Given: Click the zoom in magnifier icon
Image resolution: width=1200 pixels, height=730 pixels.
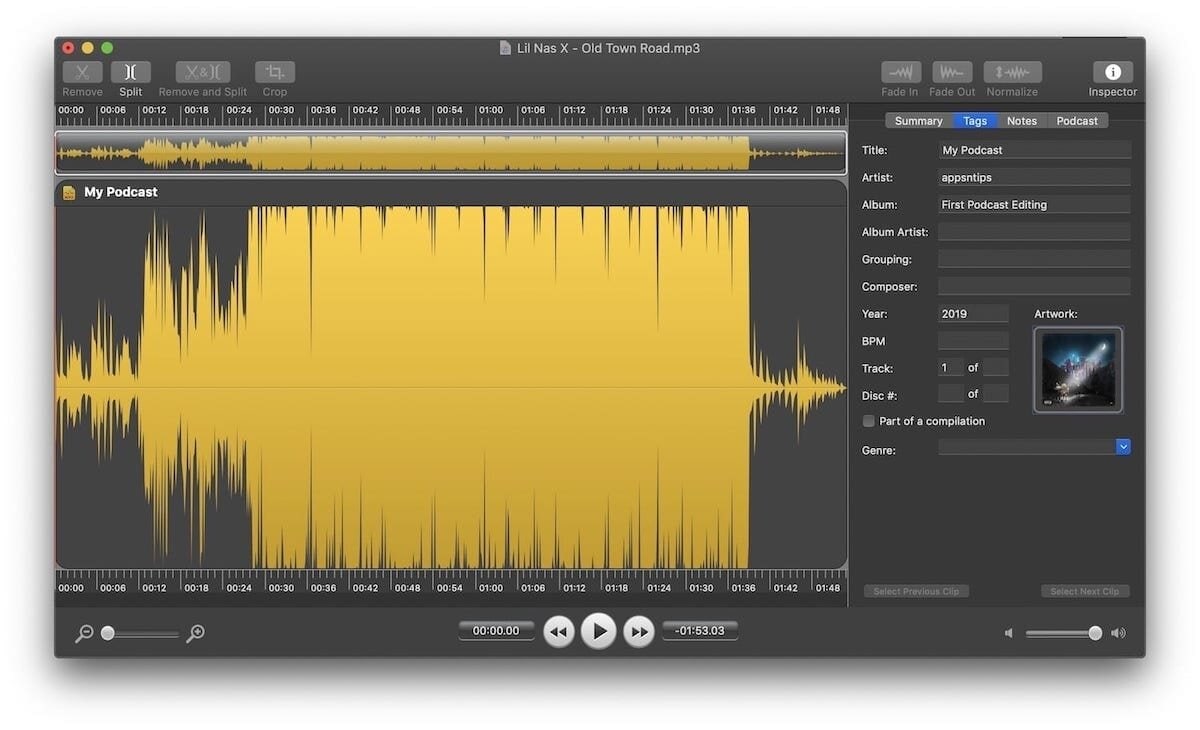Looking at the screenshot, I should [x=196, y=632].
